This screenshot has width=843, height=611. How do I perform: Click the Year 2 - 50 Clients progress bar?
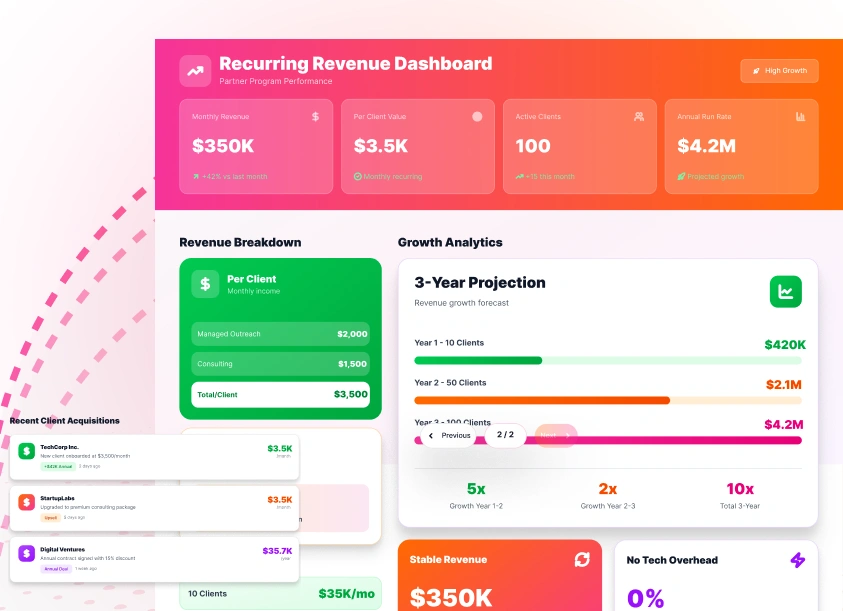click(x=607, y=400)
